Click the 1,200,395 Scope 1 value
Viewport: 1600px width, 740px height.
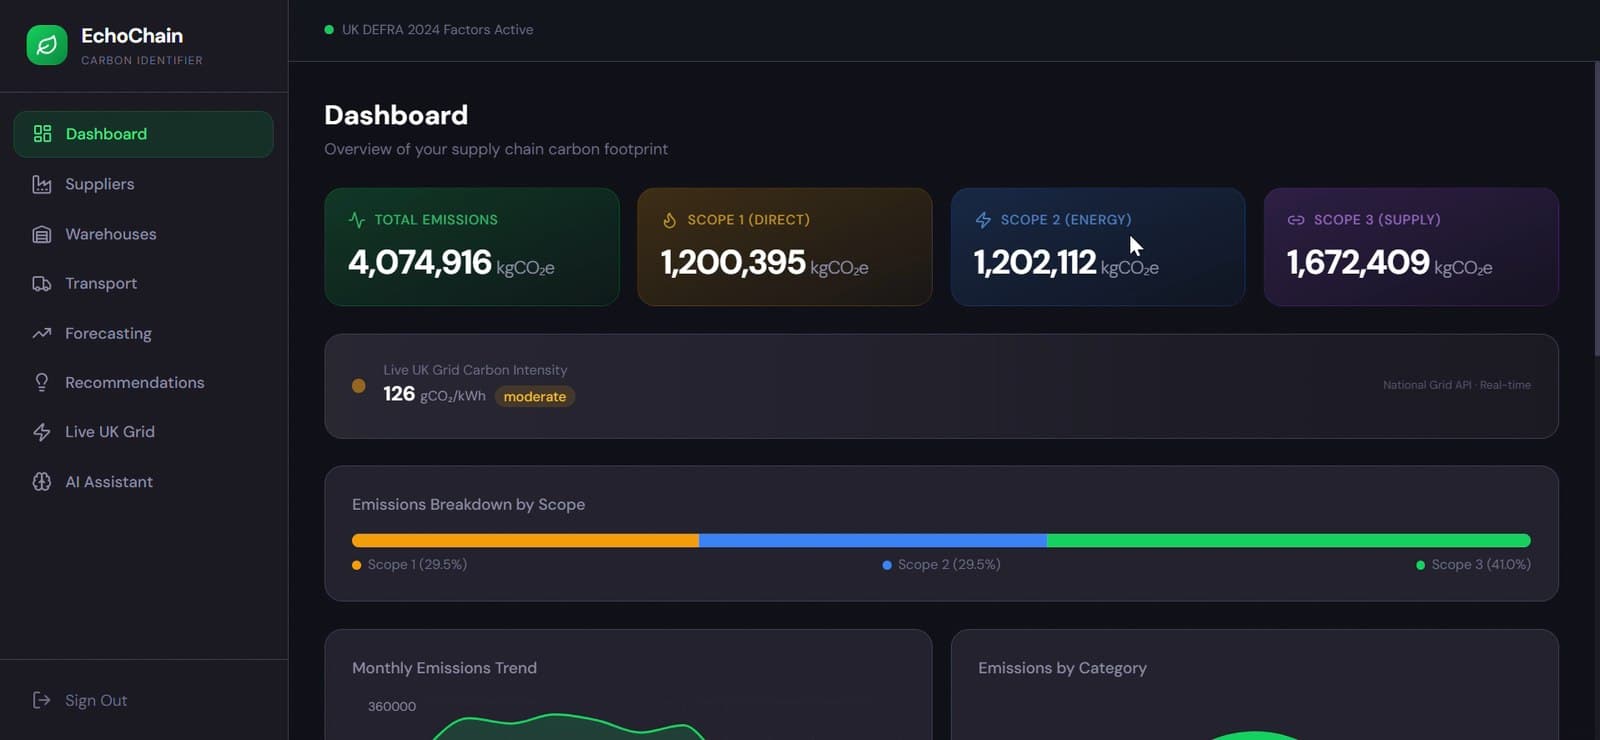point(733,263)
